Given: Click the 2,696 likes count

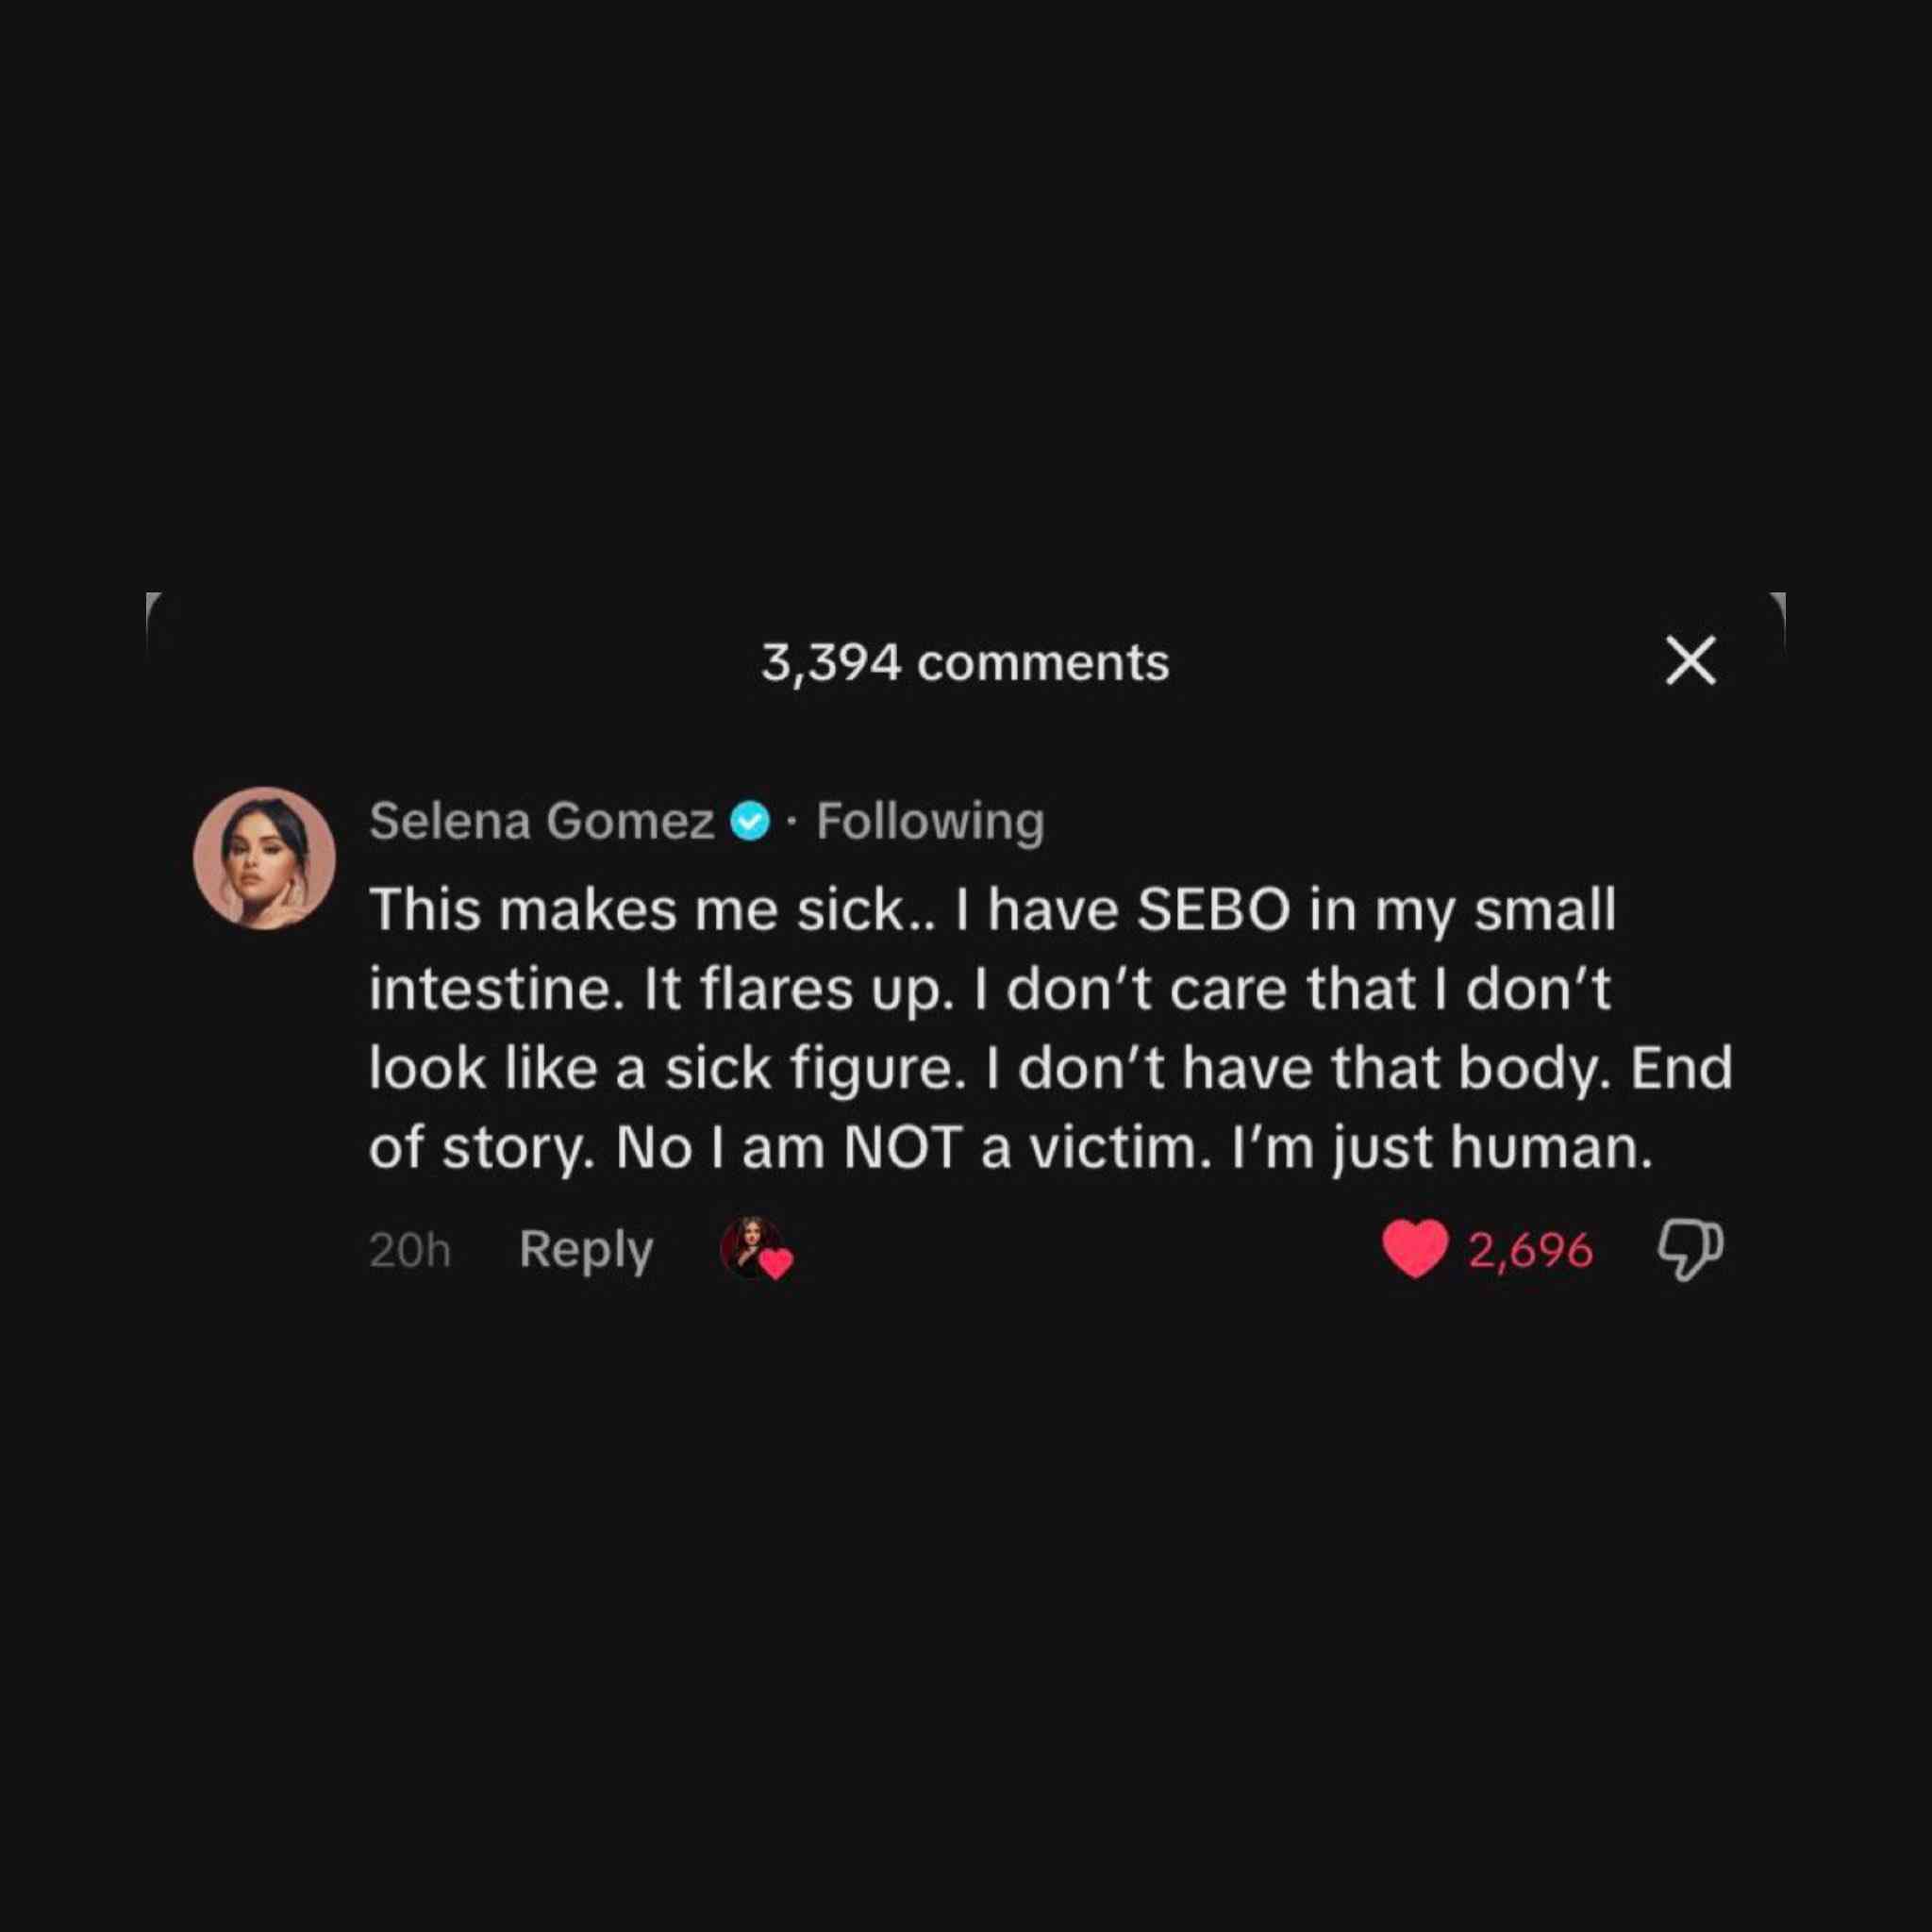Looking at the screenshot, I should [1530, 1250].
